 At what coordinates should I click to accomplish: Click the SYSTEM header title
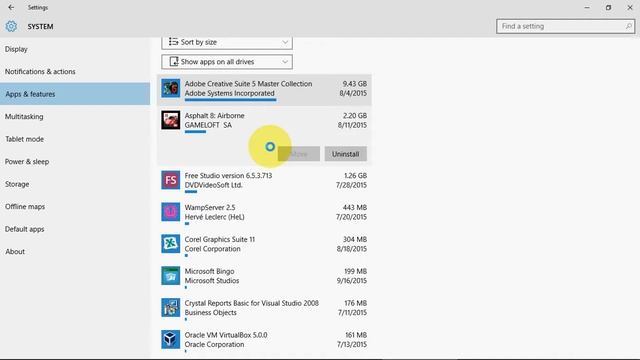[40, 27]
